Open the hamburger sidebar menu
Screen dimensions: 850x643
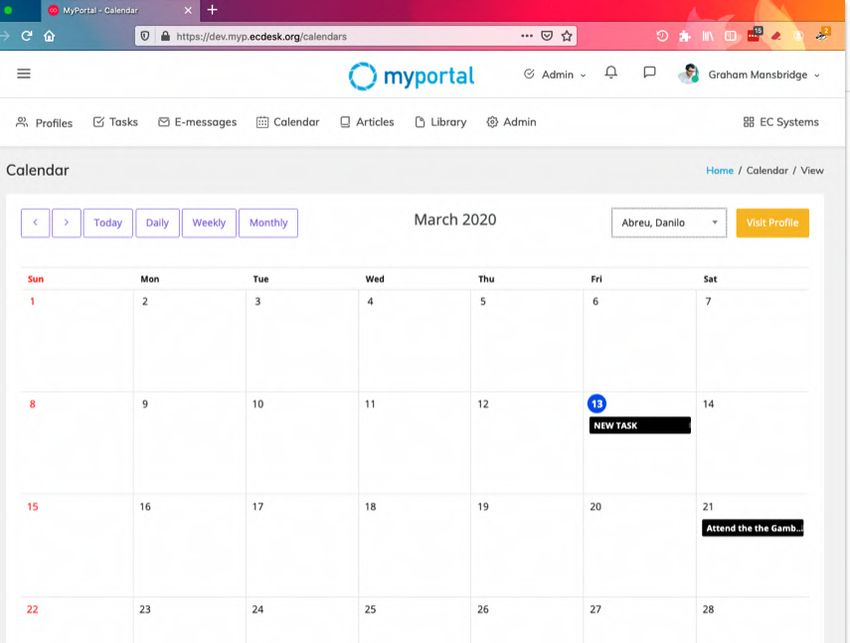point(24,73)
